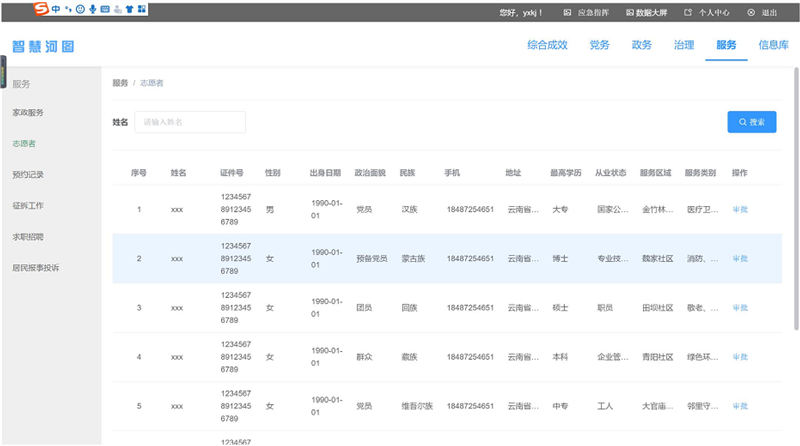Click 审批 for row 5
This screenshot has height=446, width=800.
pyautogui.click(x=740, y=406)
